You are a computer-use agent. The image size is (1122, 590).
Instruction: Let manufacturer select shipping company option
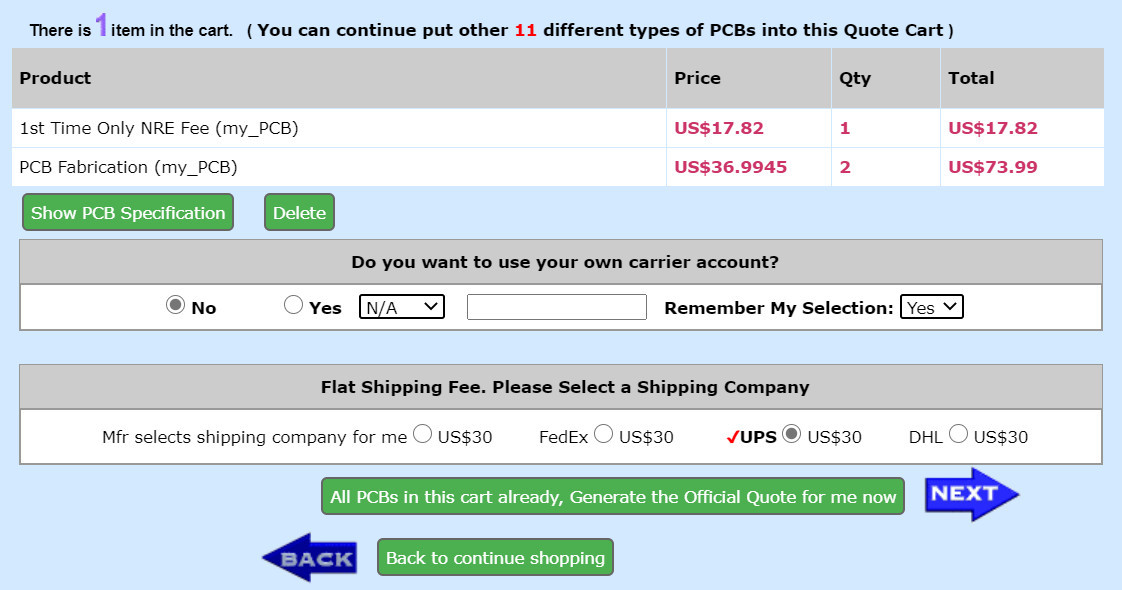pyautogui.click(x=423, y=434)
